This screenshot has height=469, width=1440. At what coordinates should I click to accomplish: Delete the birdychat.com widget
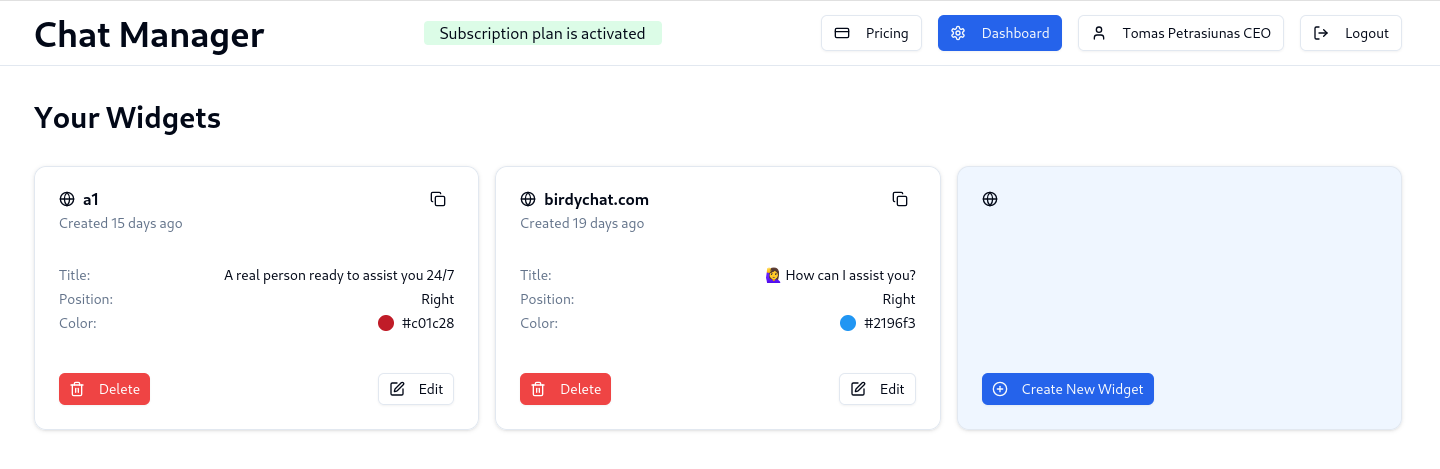click(565, 389)
